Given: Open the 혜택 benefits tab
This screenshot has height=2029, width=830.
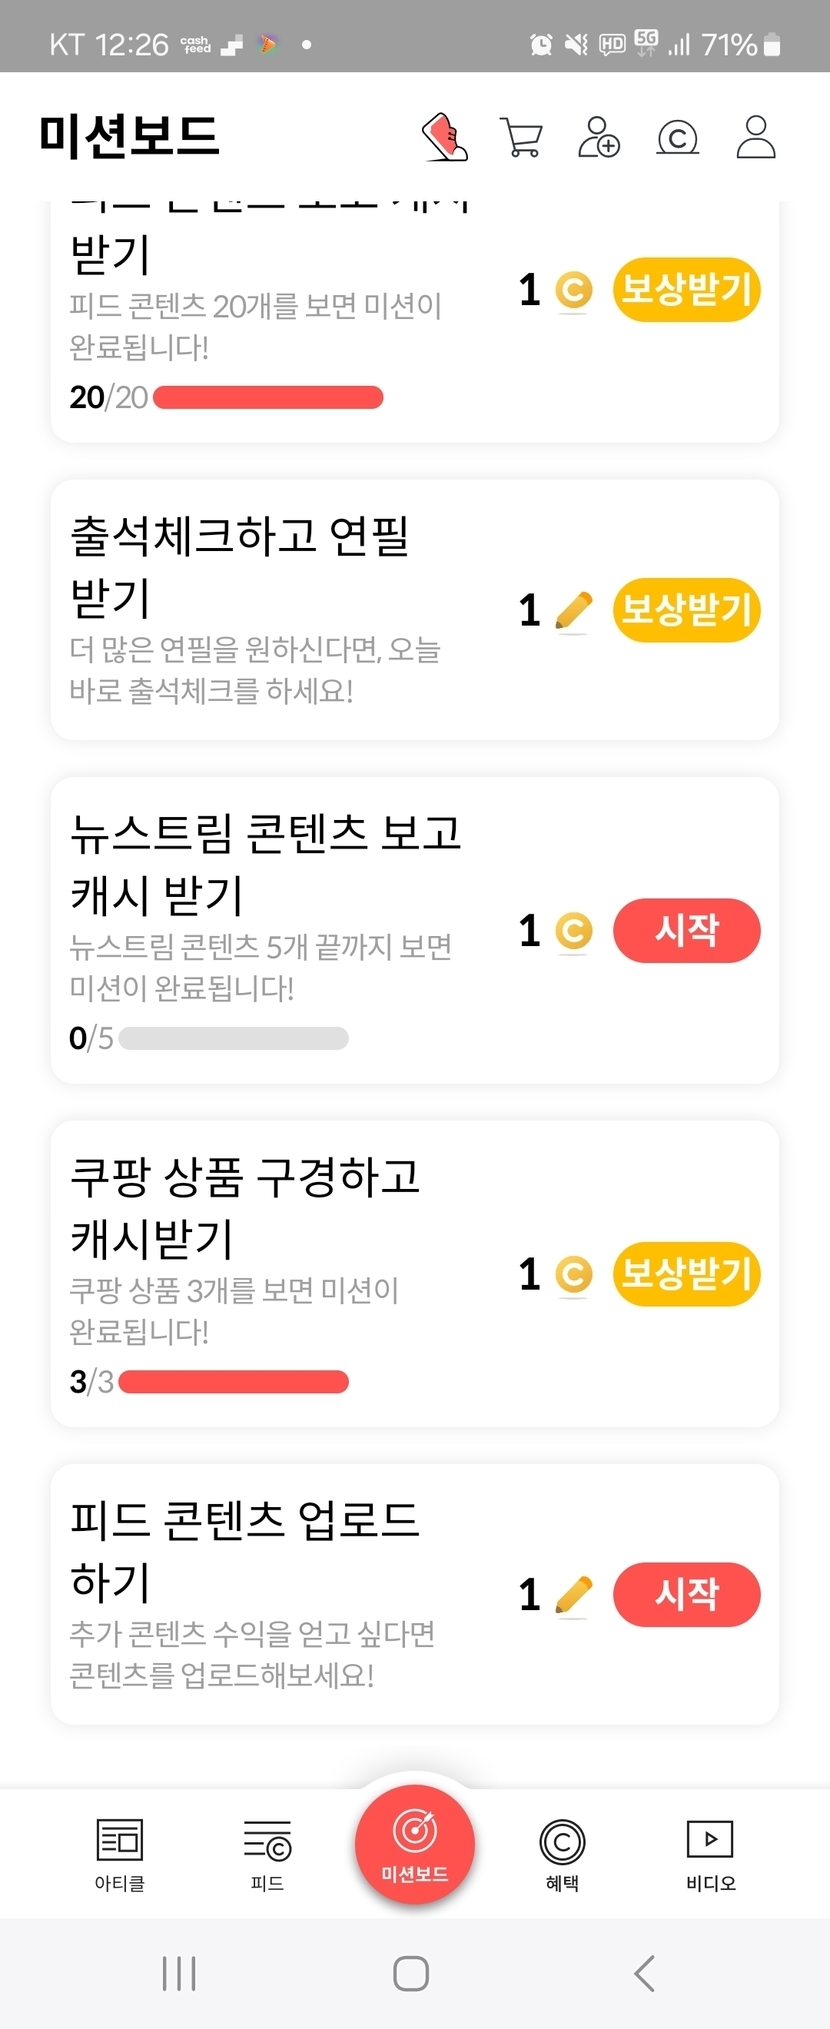Looking at the screenshot, I should 562,1854.
